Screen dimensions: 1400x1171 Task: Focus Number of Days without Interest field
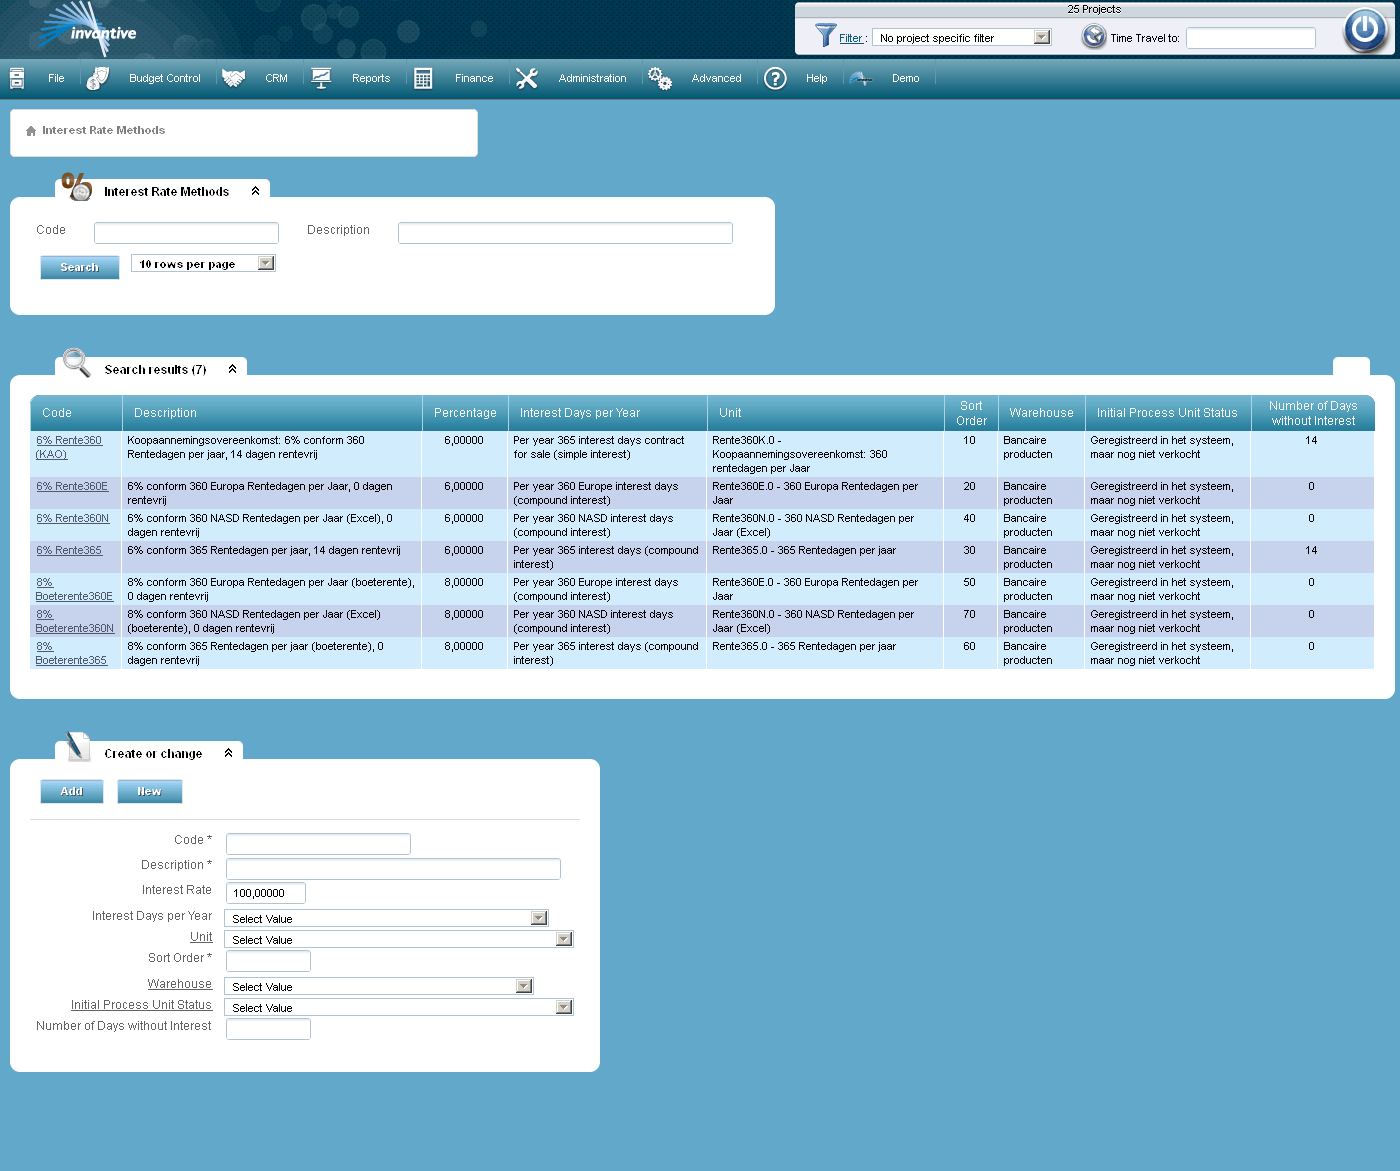(x=268, y=1029)
